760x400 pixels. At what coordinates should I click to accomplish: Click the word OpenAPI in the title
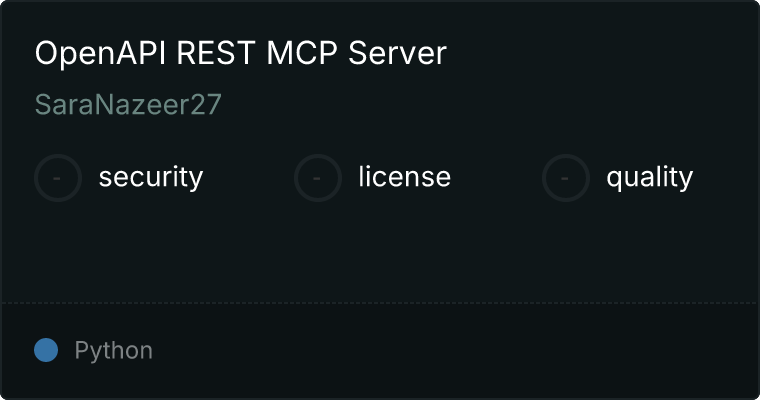(101, 54)
